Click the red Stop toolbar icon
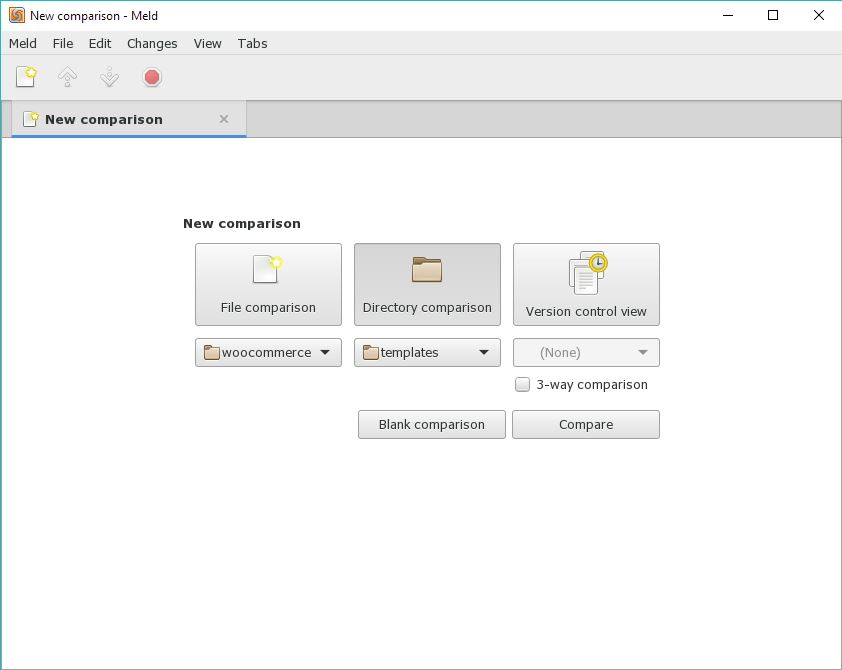 (x=152, y=77)
